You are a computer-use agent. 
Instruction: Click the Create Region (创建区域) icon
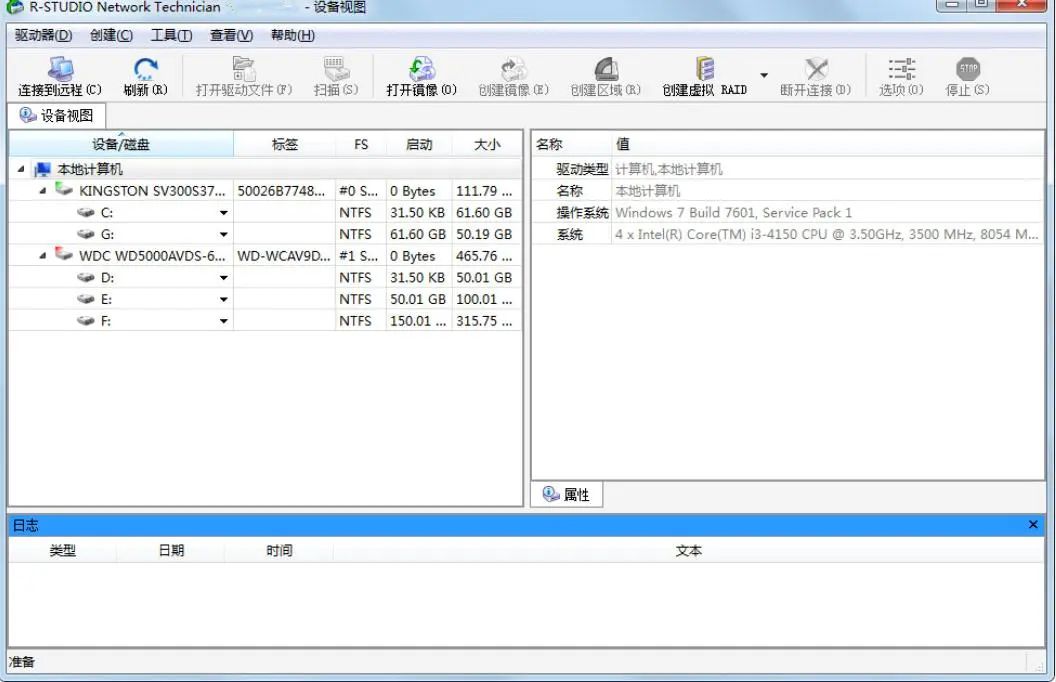605,69
